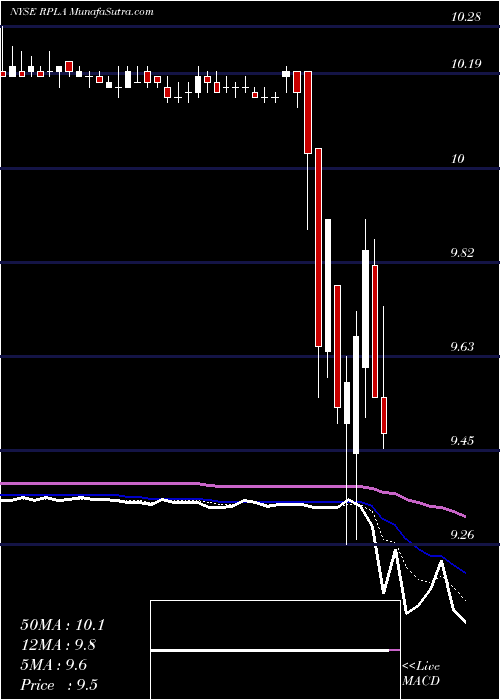
Task: Click the 9.45 price axis label
Action: click(463, 441)
